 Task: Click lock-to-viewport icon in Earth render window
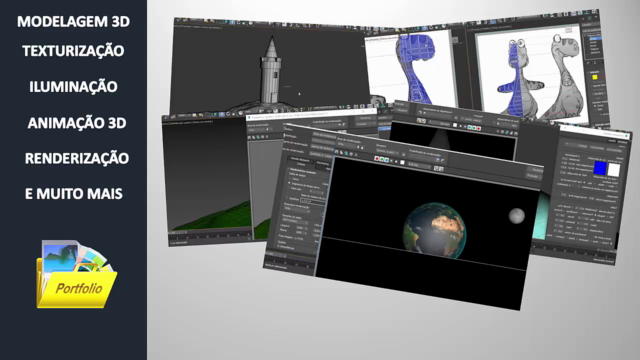(403, 155)
